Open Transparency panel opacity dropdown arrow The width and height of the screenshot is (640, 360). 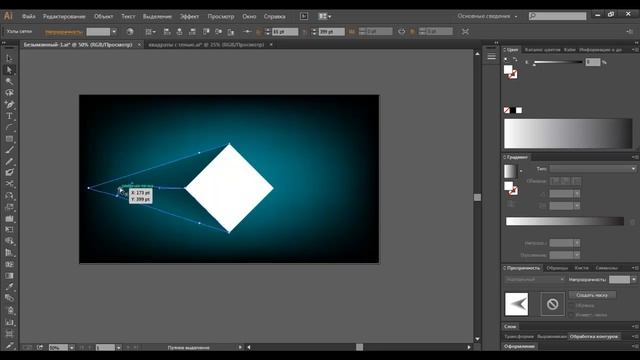click(x=634, y=280)
